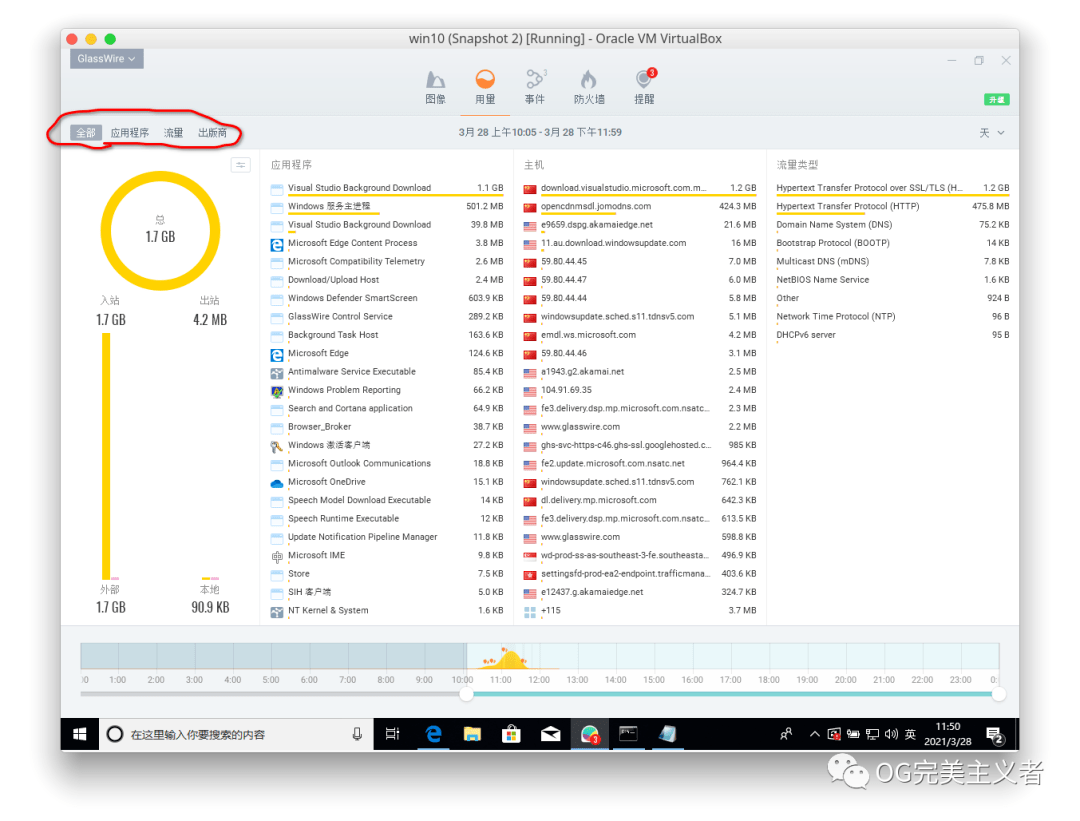This screenshot has height=821, width=1080.
Task: Click the 1.7 GB total donut chart
Action: tap(160, 230)
